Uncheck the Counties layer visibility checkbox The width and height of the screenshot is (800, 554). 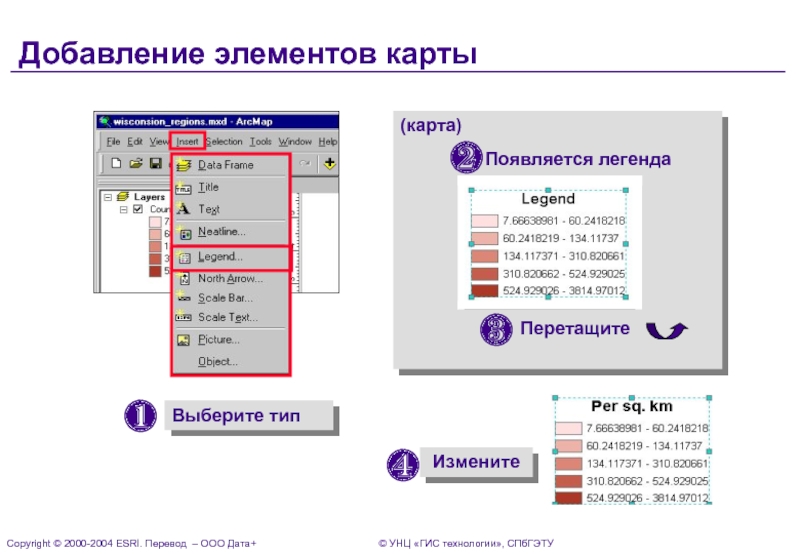138,209
